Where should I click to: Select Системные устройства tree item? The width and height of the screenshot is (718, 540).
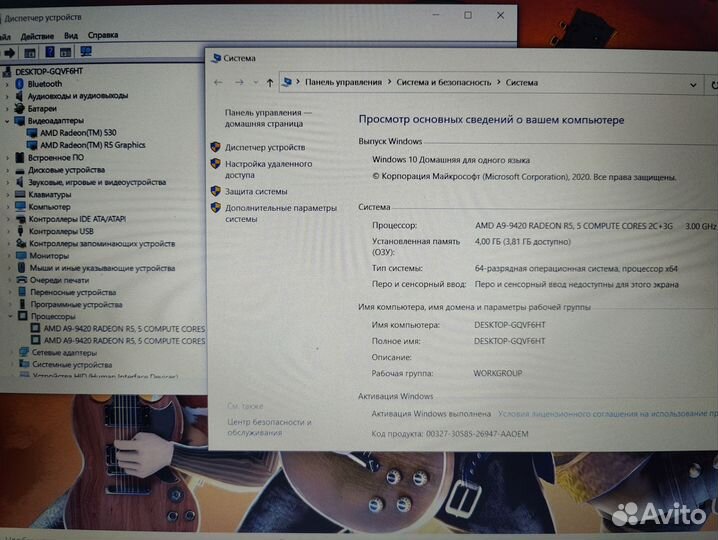[x=72, y=365]
